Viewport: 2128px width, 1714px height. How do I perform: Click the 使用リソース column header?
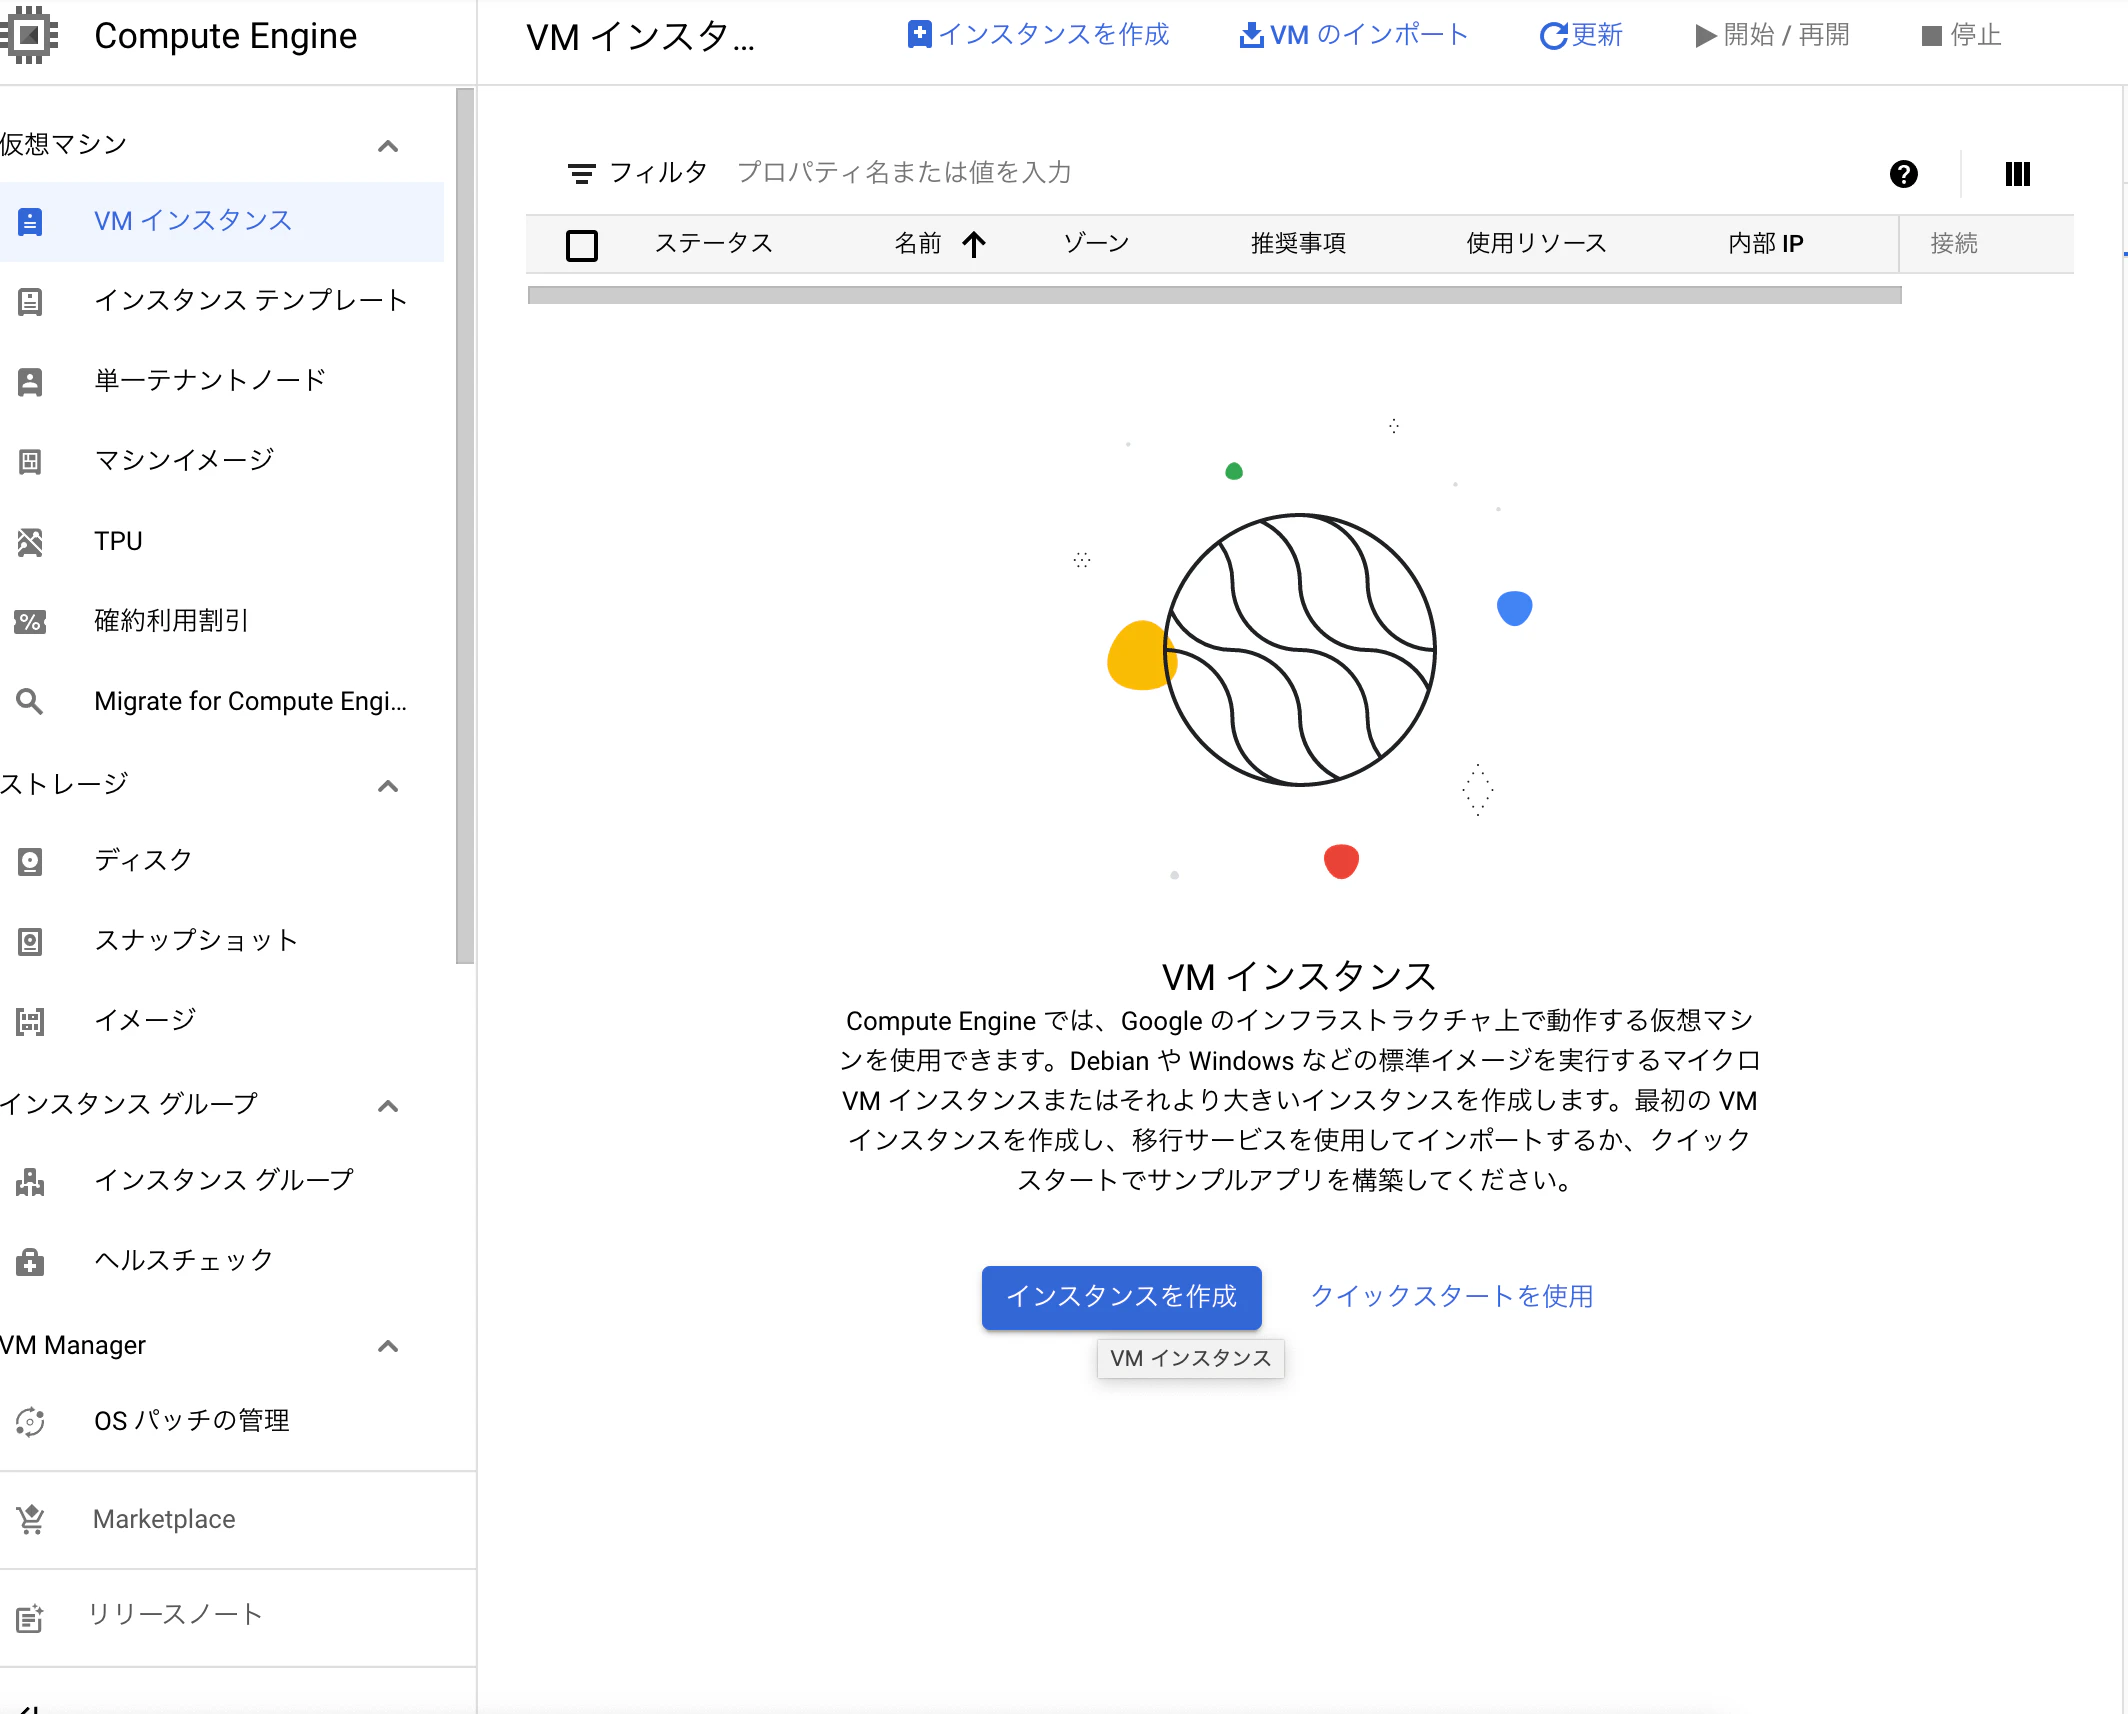(x=1537, y=244)
